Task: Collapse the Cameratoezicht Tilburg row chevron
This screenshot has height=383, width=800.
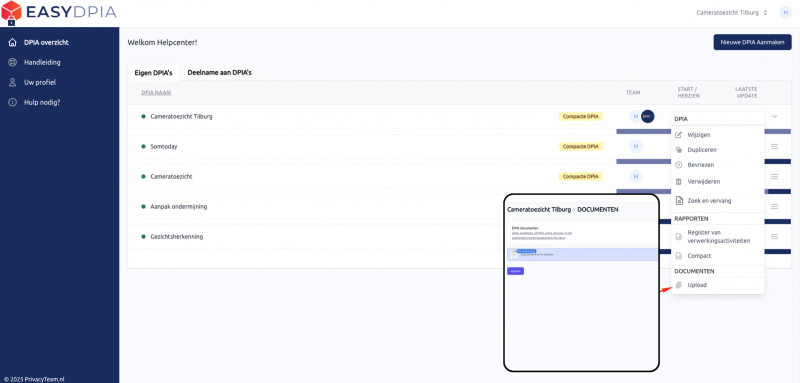Action: click(774, 116)
